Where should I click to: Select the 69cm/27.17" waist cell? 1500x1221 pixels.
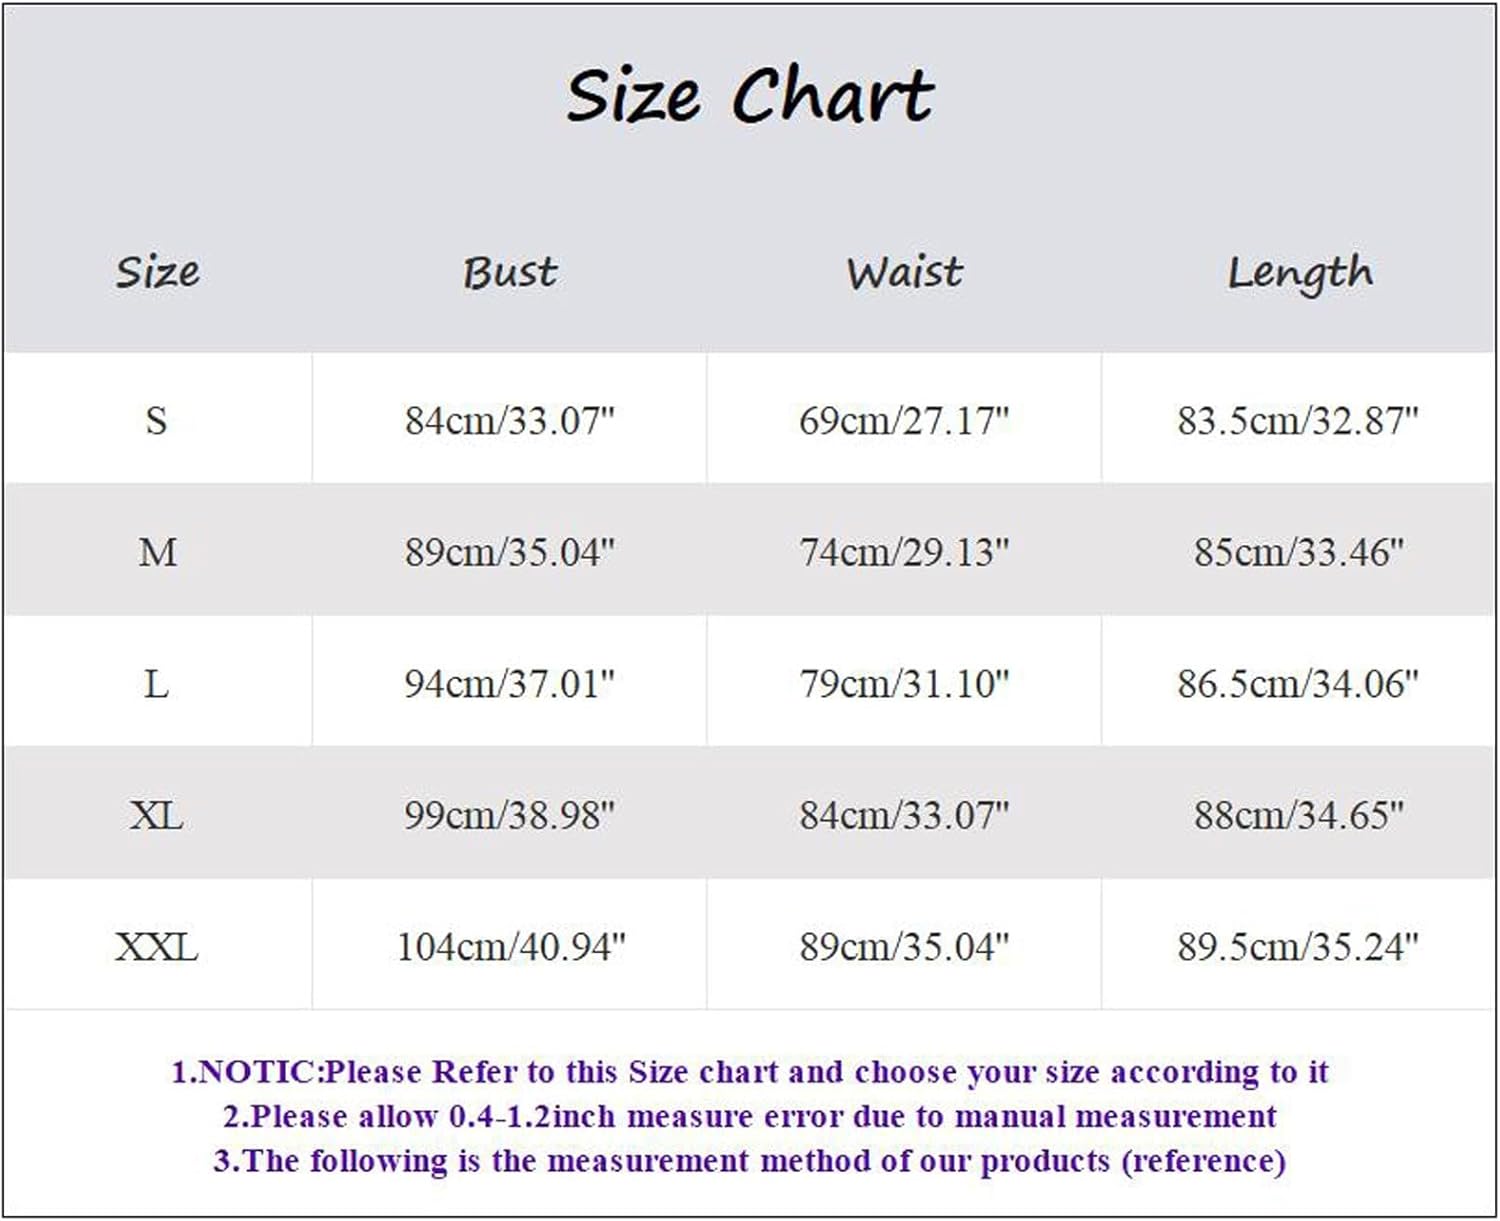coord(904,420)
